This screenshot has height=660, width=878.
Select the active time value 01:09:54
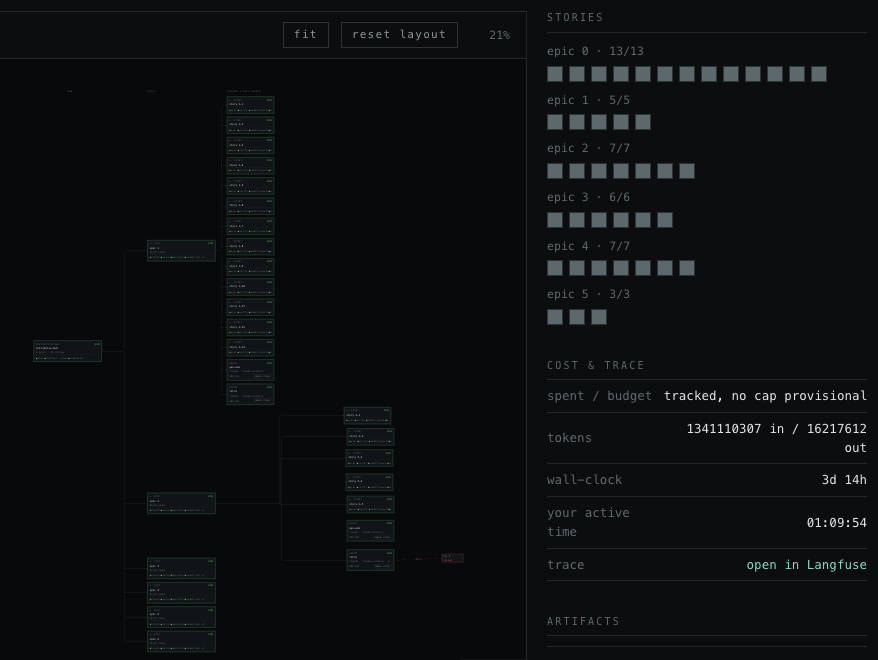(x=837, y=523)
